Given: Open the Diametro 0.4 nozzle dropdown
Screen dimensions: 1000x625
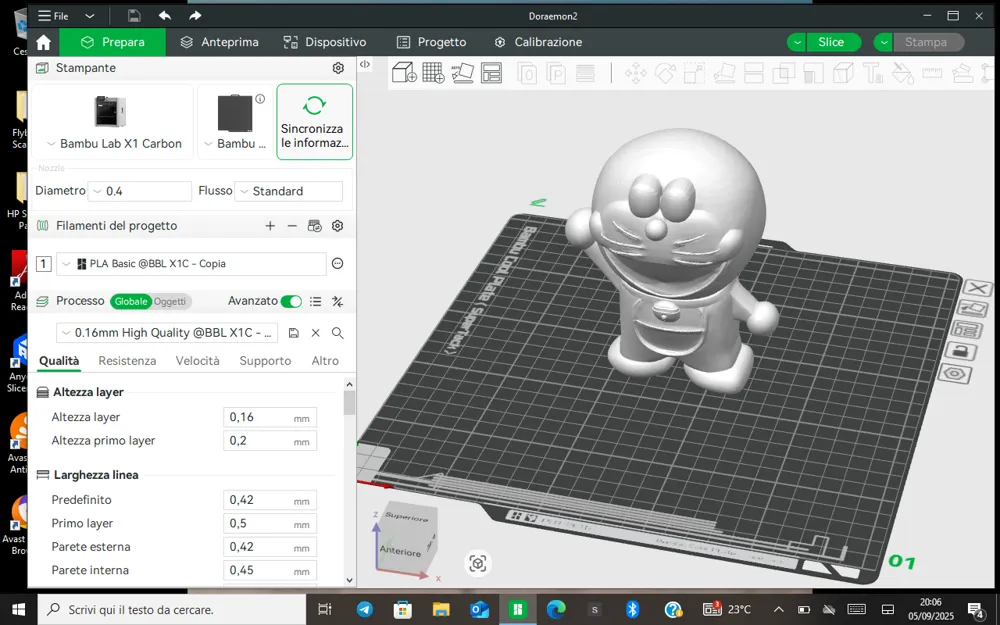Looking at the screenshot, I should coord(140,191).
